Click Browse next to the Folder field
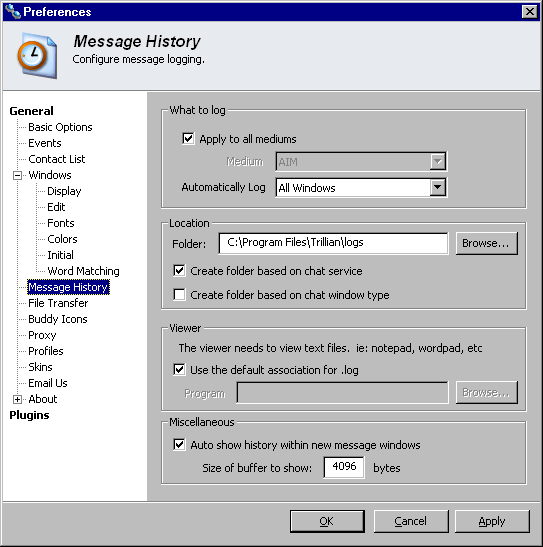Screen dimensions: 543x547 point(487,243)
